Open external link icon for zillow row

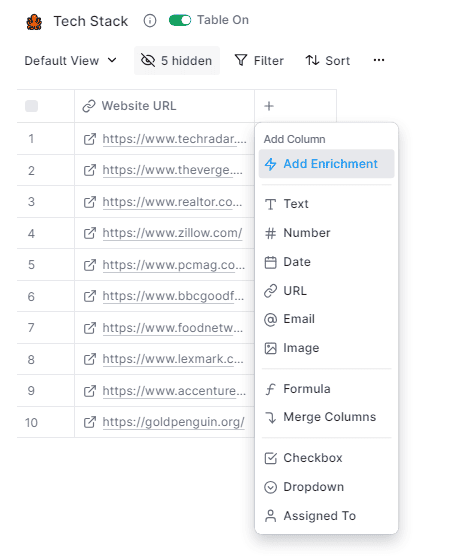coord(90,233)
